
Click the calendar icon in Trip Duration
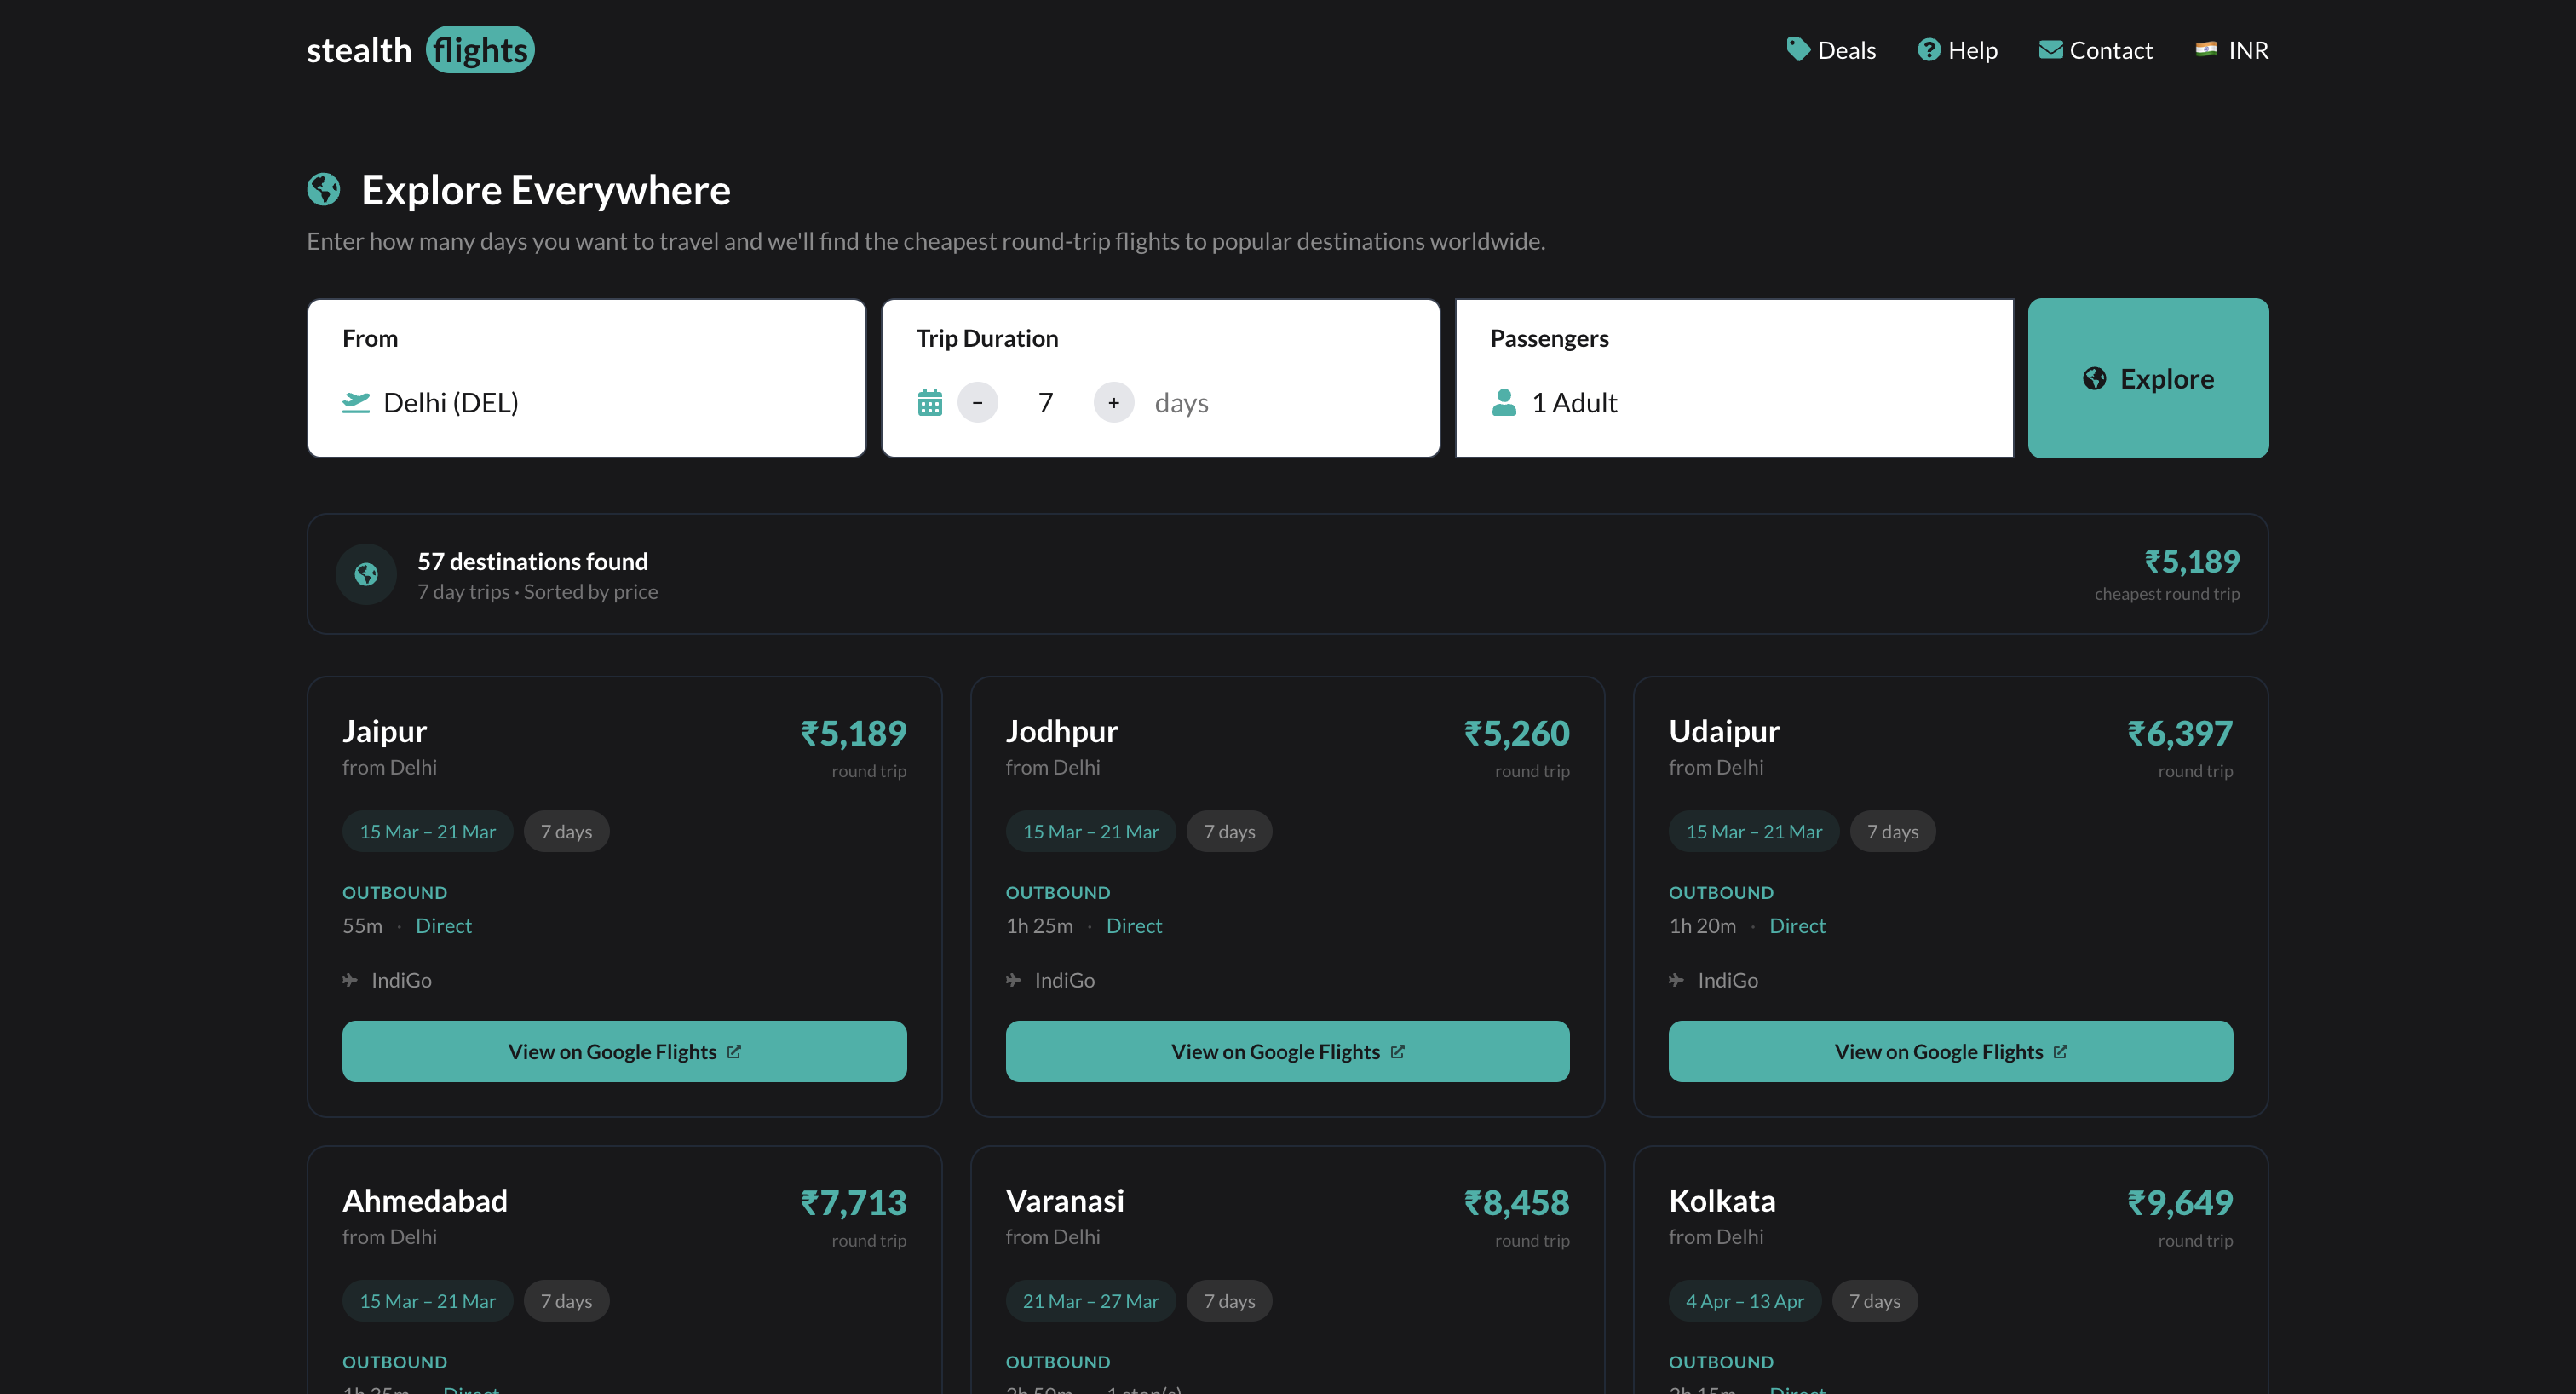click(x=929, y=402)
